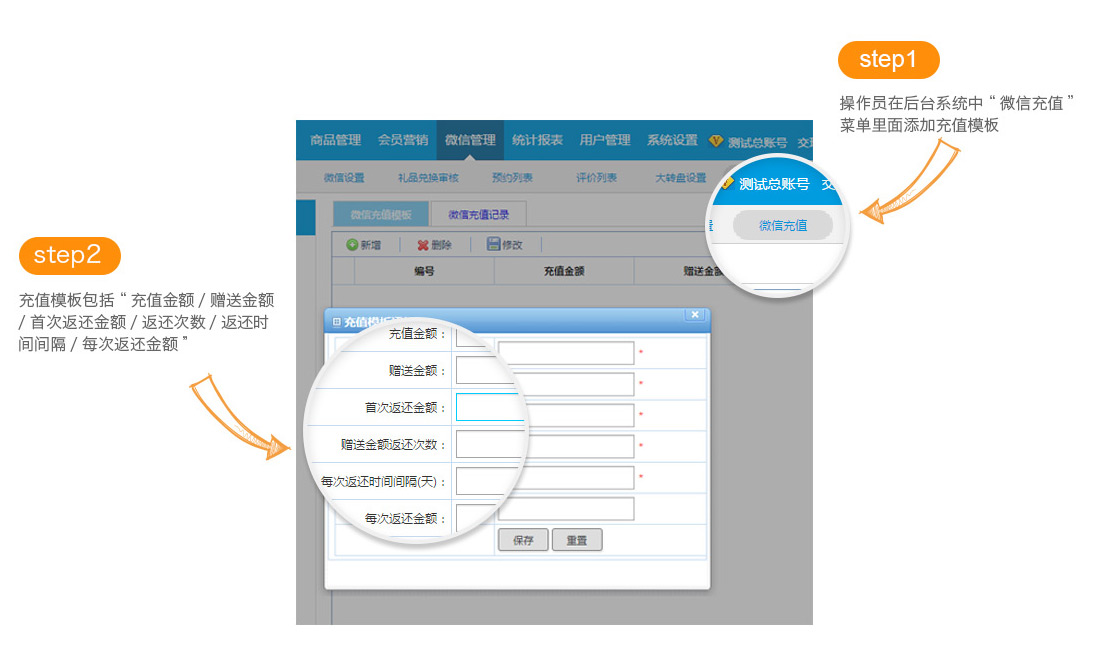Click the red 删除 delete icon
The image size is (1100, 658).
[x=423, y=245]
